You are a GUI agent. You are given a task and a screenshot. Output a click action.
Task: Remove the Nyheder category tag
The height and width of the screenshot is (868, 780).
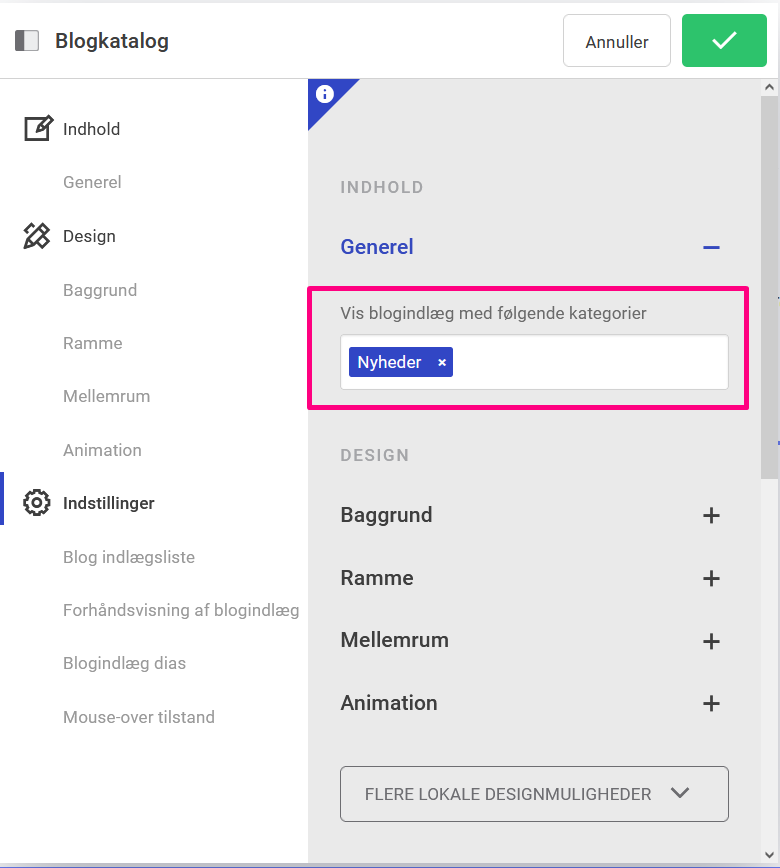click(442, 363)
